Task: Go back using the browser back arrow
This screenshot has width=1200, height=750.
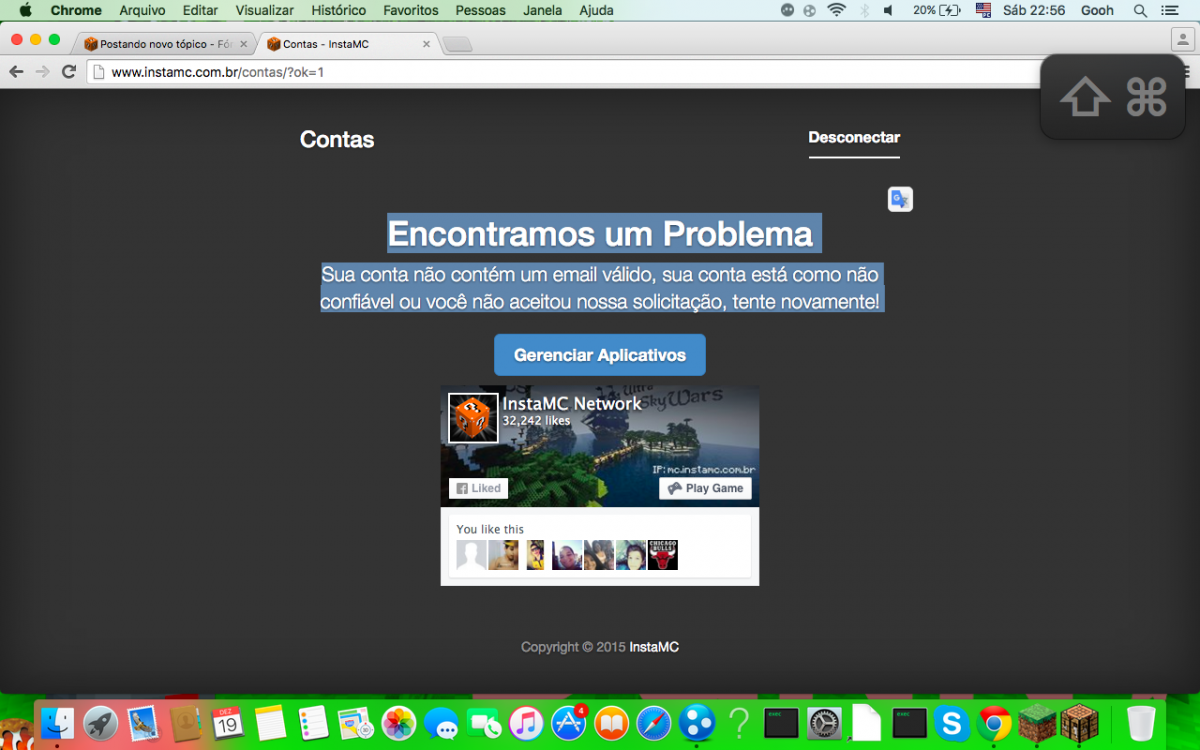Action: click(x=16, y=72)
